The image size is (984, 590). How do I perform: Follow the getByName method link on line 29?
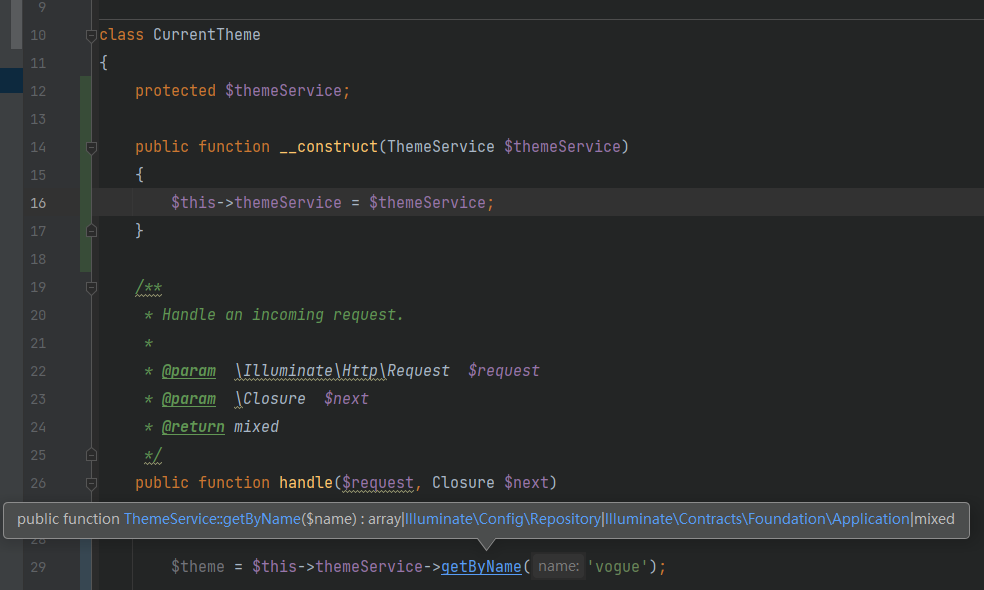(481, 567)
